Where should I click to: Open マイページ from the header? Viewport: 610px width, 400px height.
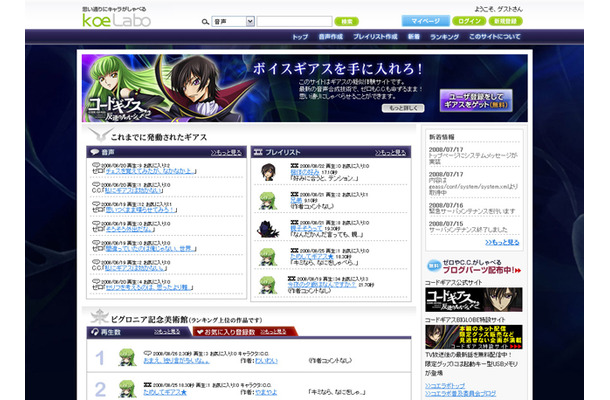[x=426, y=21]
